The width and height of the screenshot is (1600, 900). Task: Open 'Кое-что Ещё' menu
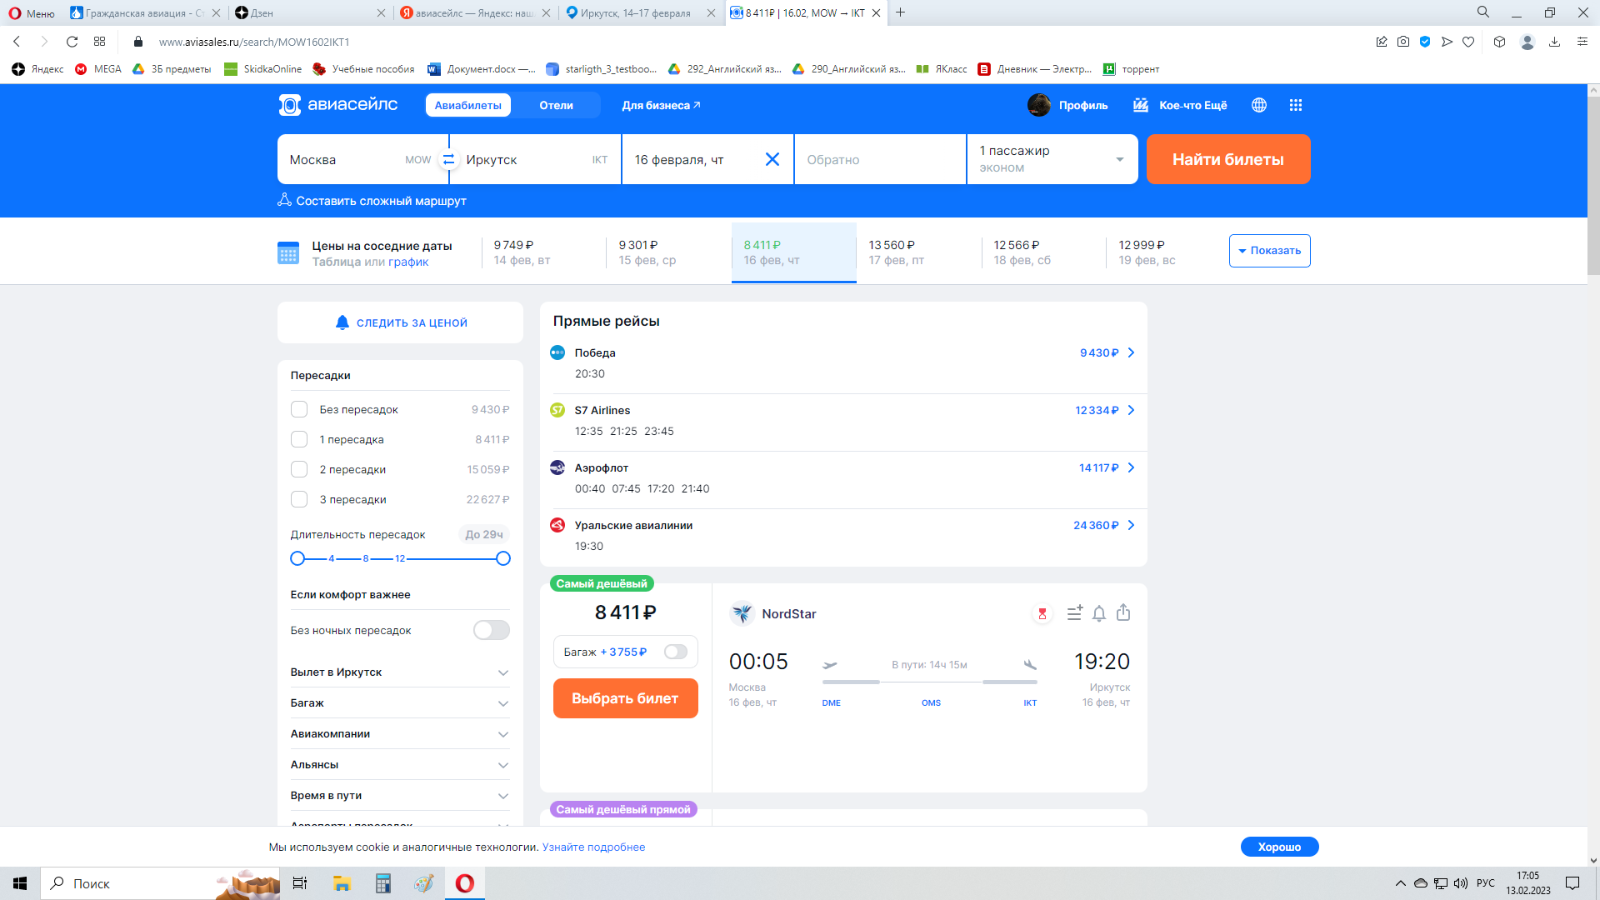(x=1180, y=105)
